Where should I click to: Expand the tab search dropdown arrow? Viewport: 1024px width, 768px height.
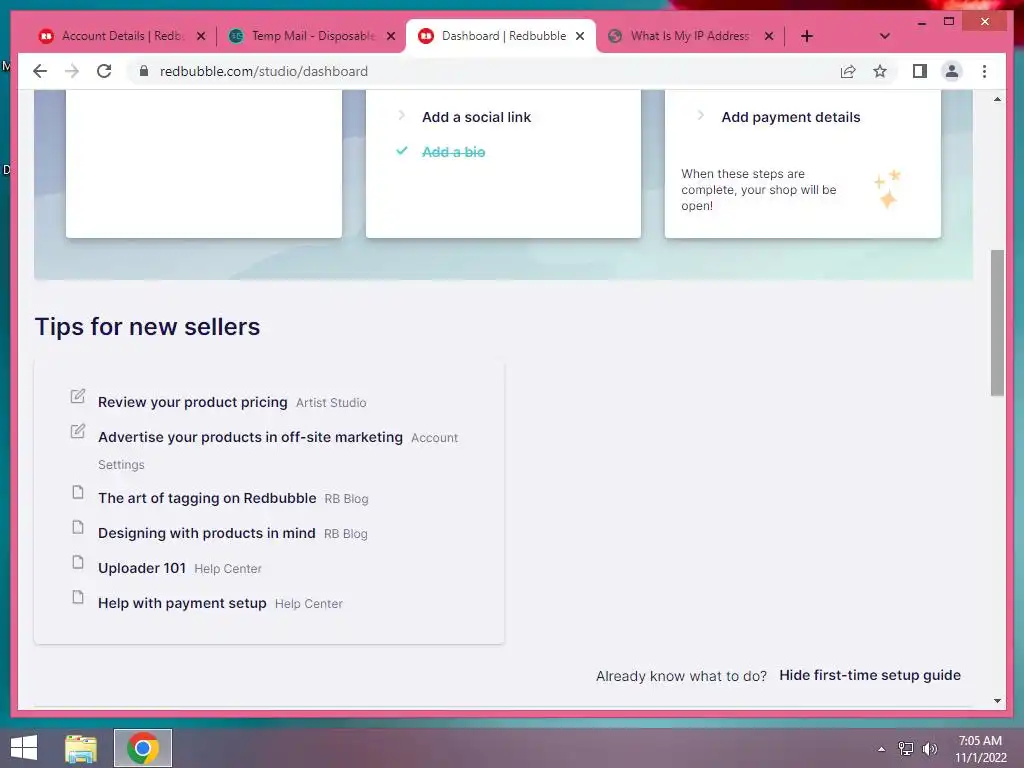[884, 36]
